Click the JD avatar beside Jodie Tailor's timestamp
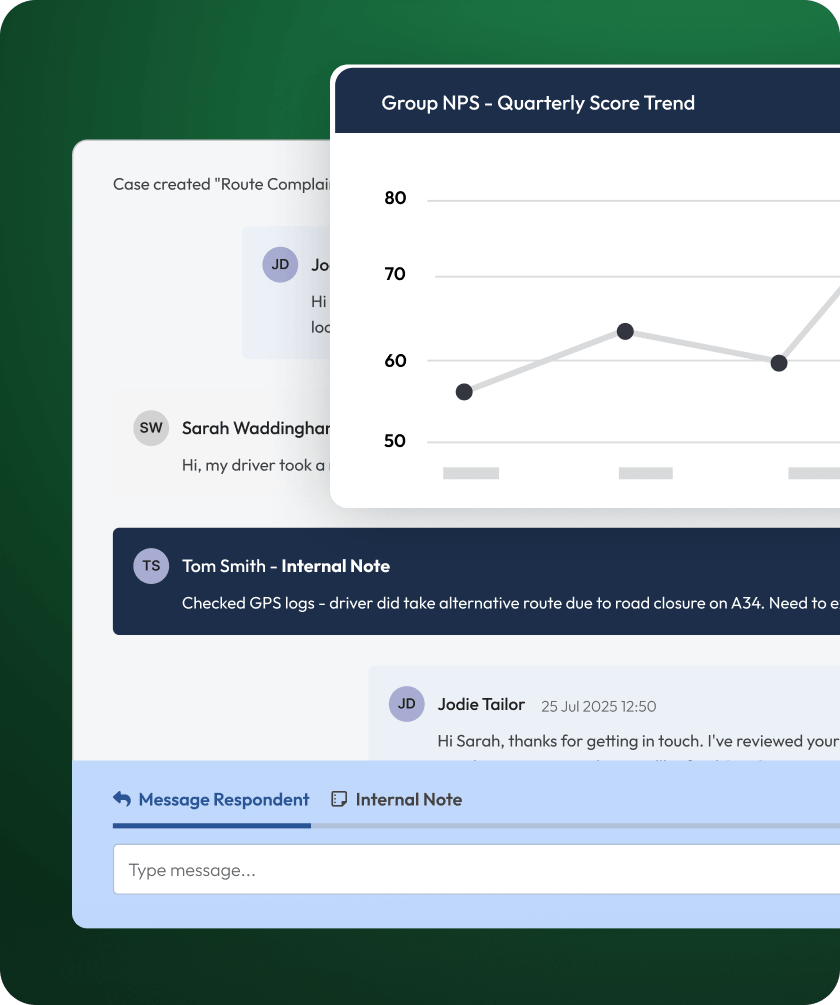The image size is (840, 1005). (x=407, y=704)
